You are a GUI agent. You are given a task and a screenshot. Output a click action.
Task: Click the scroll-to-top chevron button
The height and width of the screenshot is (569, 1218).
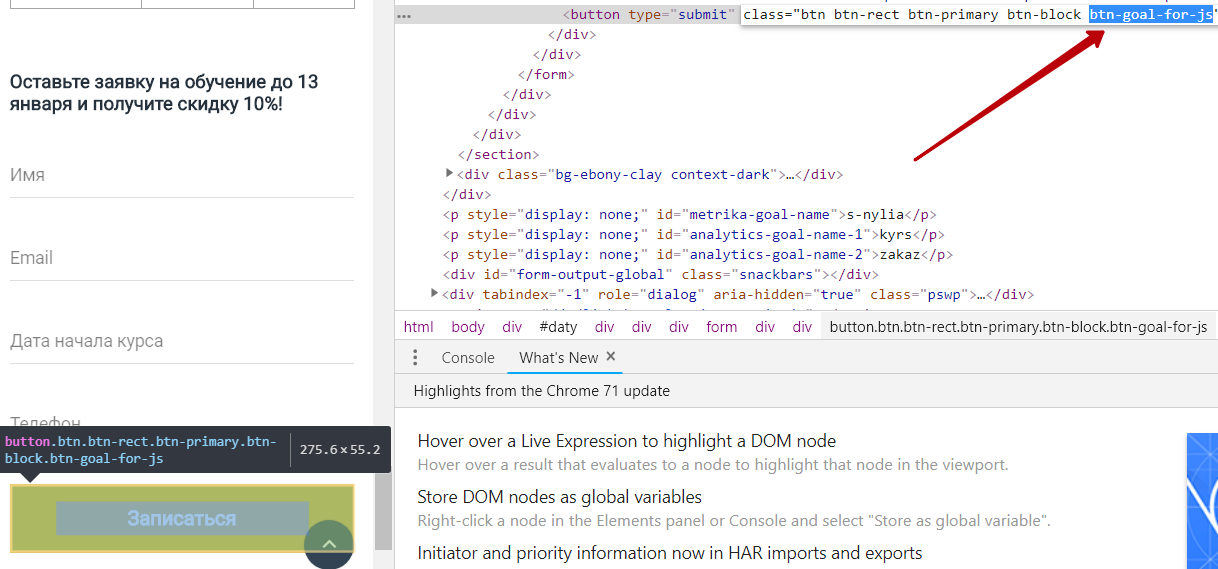point(329,544)
